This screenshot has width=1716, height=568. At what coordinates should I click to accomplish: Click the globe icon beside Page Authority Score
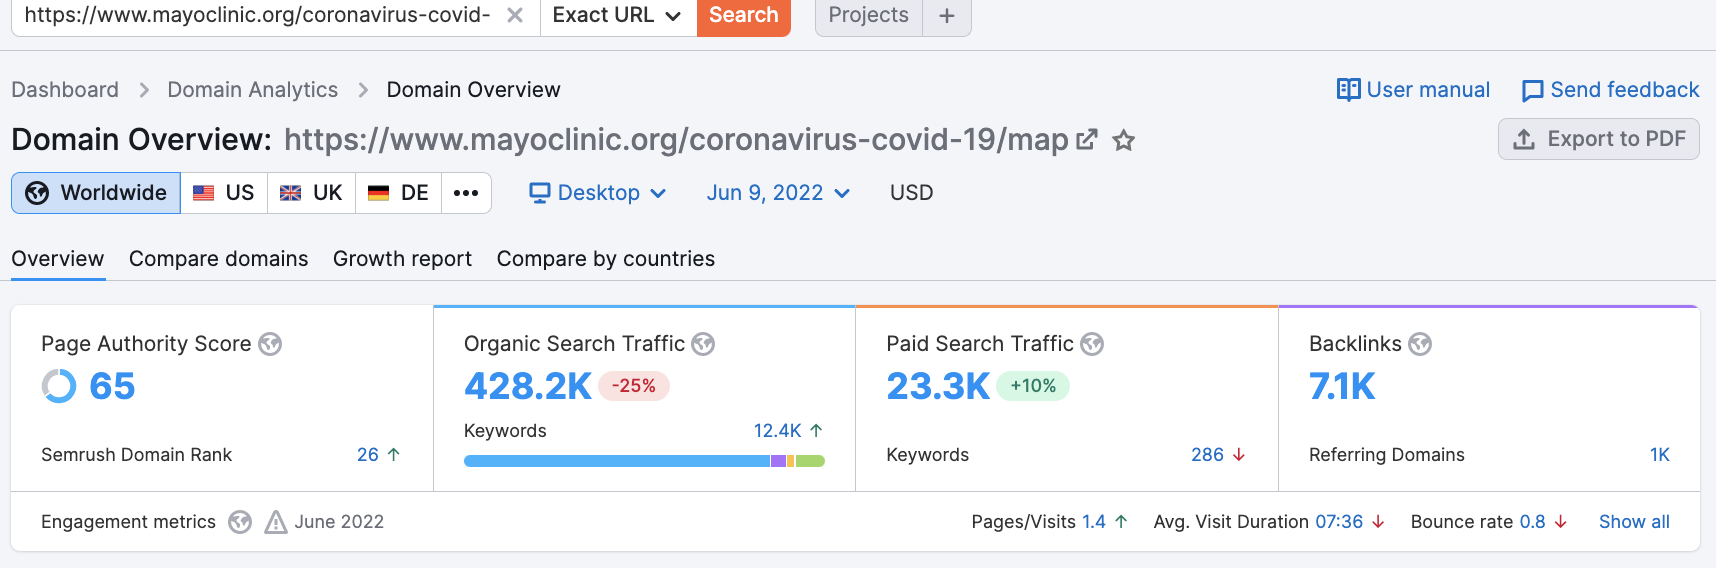tap(270, 344)
